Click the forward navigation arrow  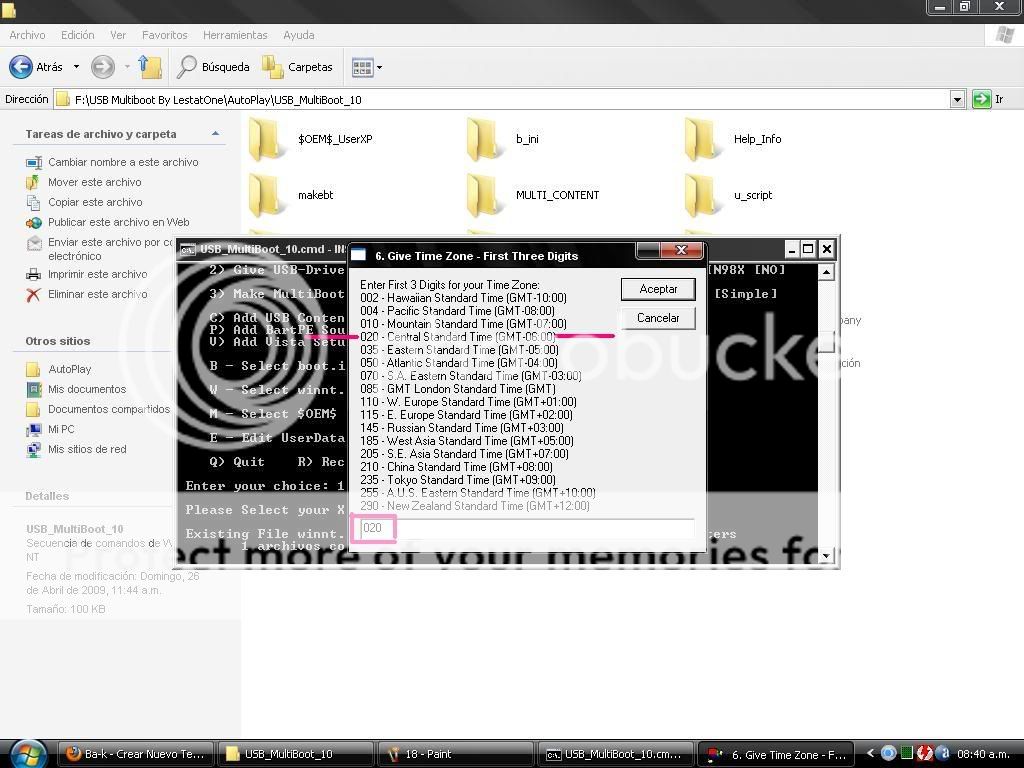point(103,67)
